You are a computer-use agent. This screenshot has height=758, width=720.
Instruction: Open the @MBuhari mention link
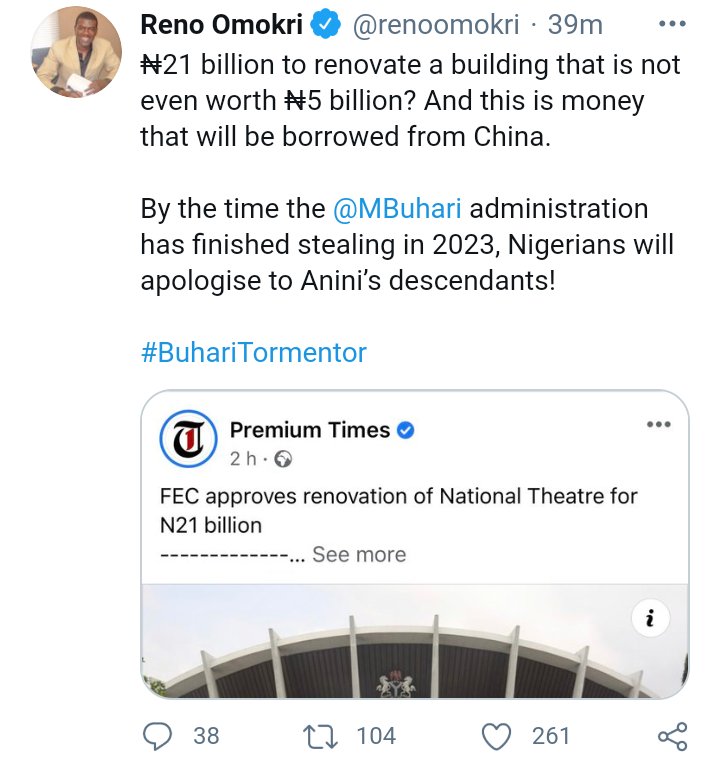pos(397,210)
